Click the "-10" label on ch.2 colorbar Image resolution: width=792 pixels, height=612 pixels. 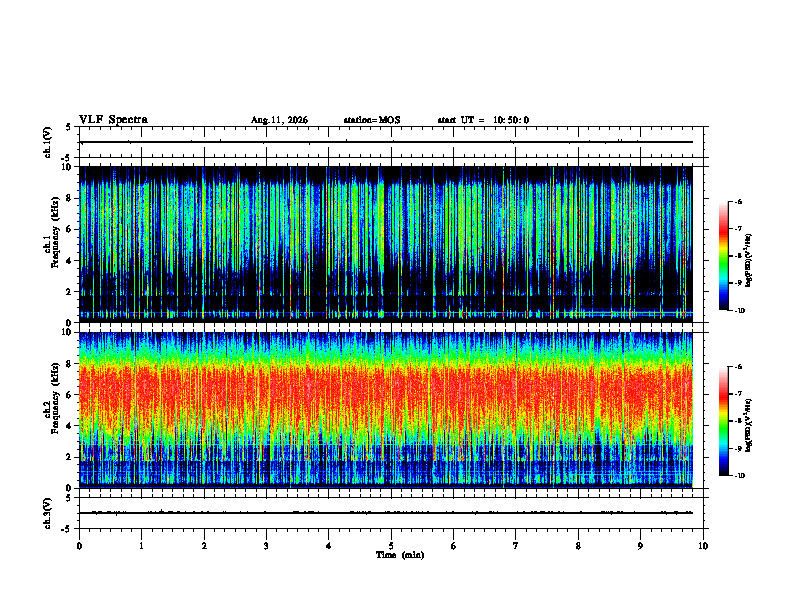coord(739,476)
